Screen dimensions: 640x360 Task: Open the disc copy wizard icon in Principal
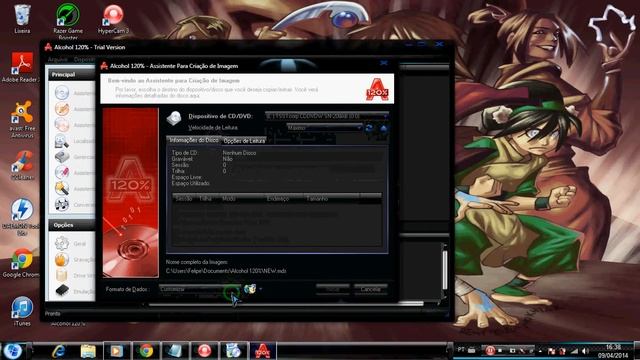tap(62, 125)
